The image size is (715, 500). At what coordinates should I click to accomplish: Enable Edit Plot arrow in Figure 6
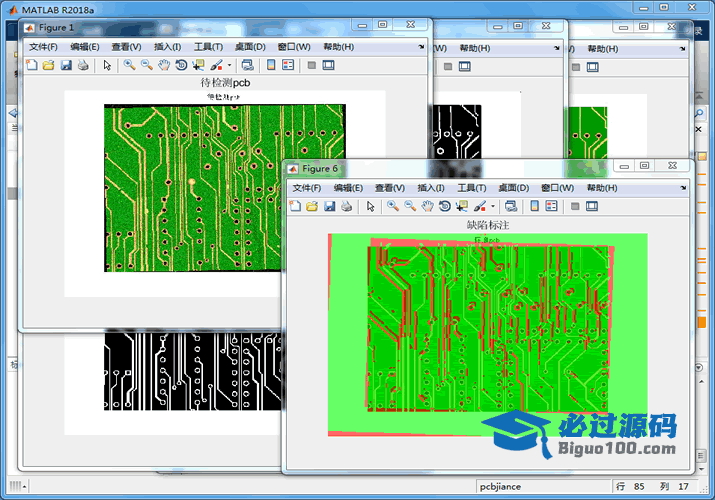click(x=370, y=206)
